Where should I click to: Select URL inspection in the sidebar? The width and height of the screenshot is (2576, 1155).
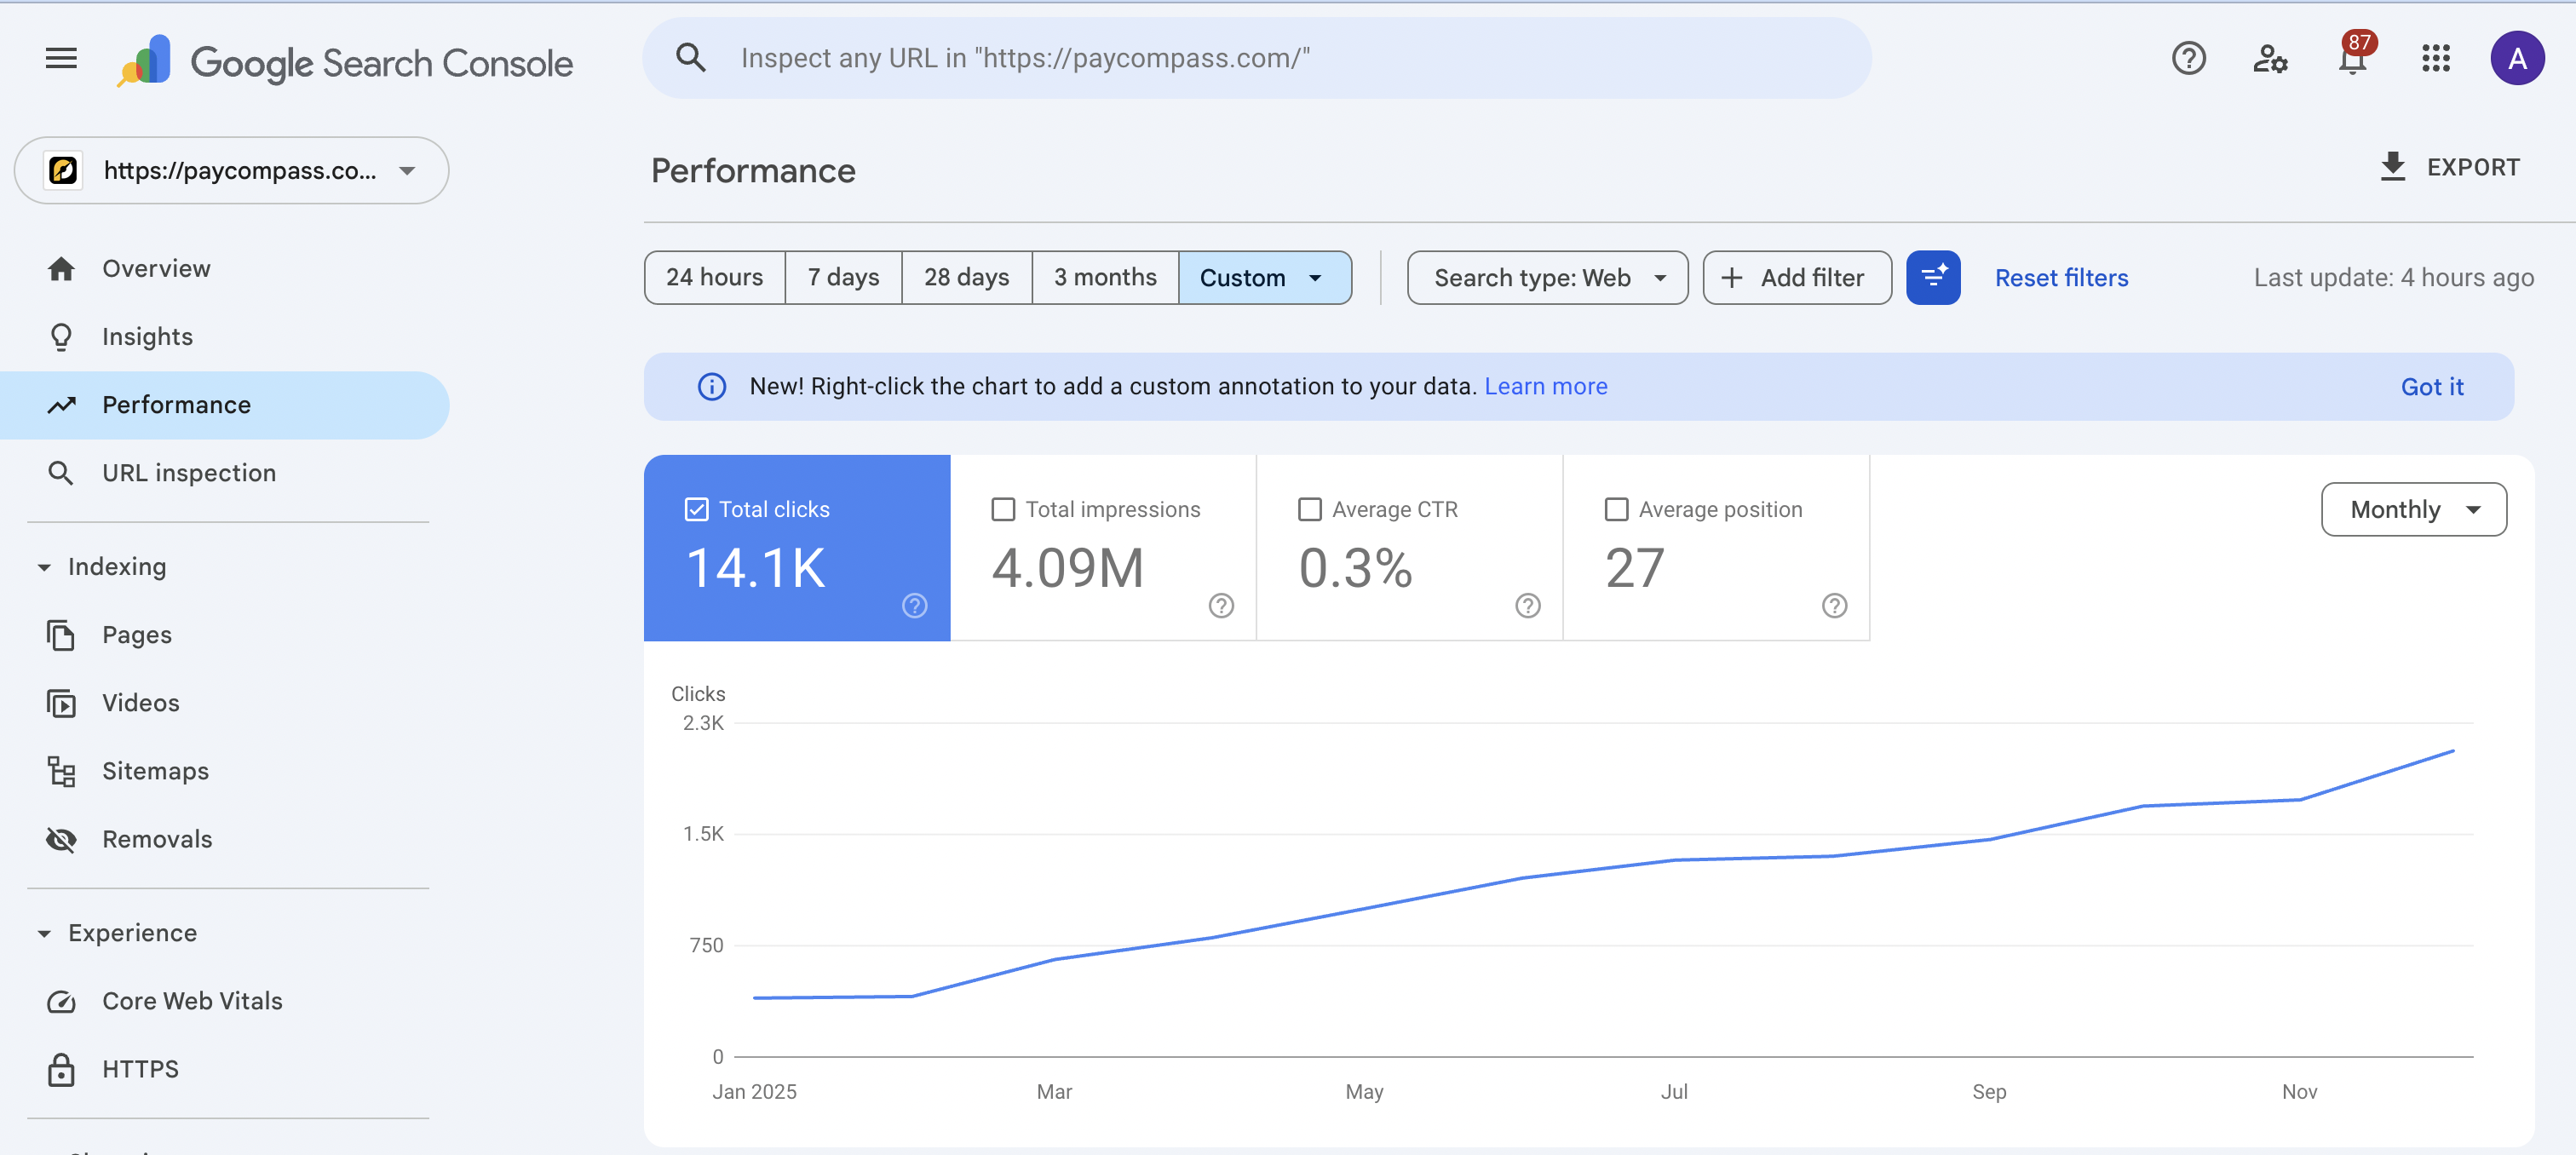189,472
